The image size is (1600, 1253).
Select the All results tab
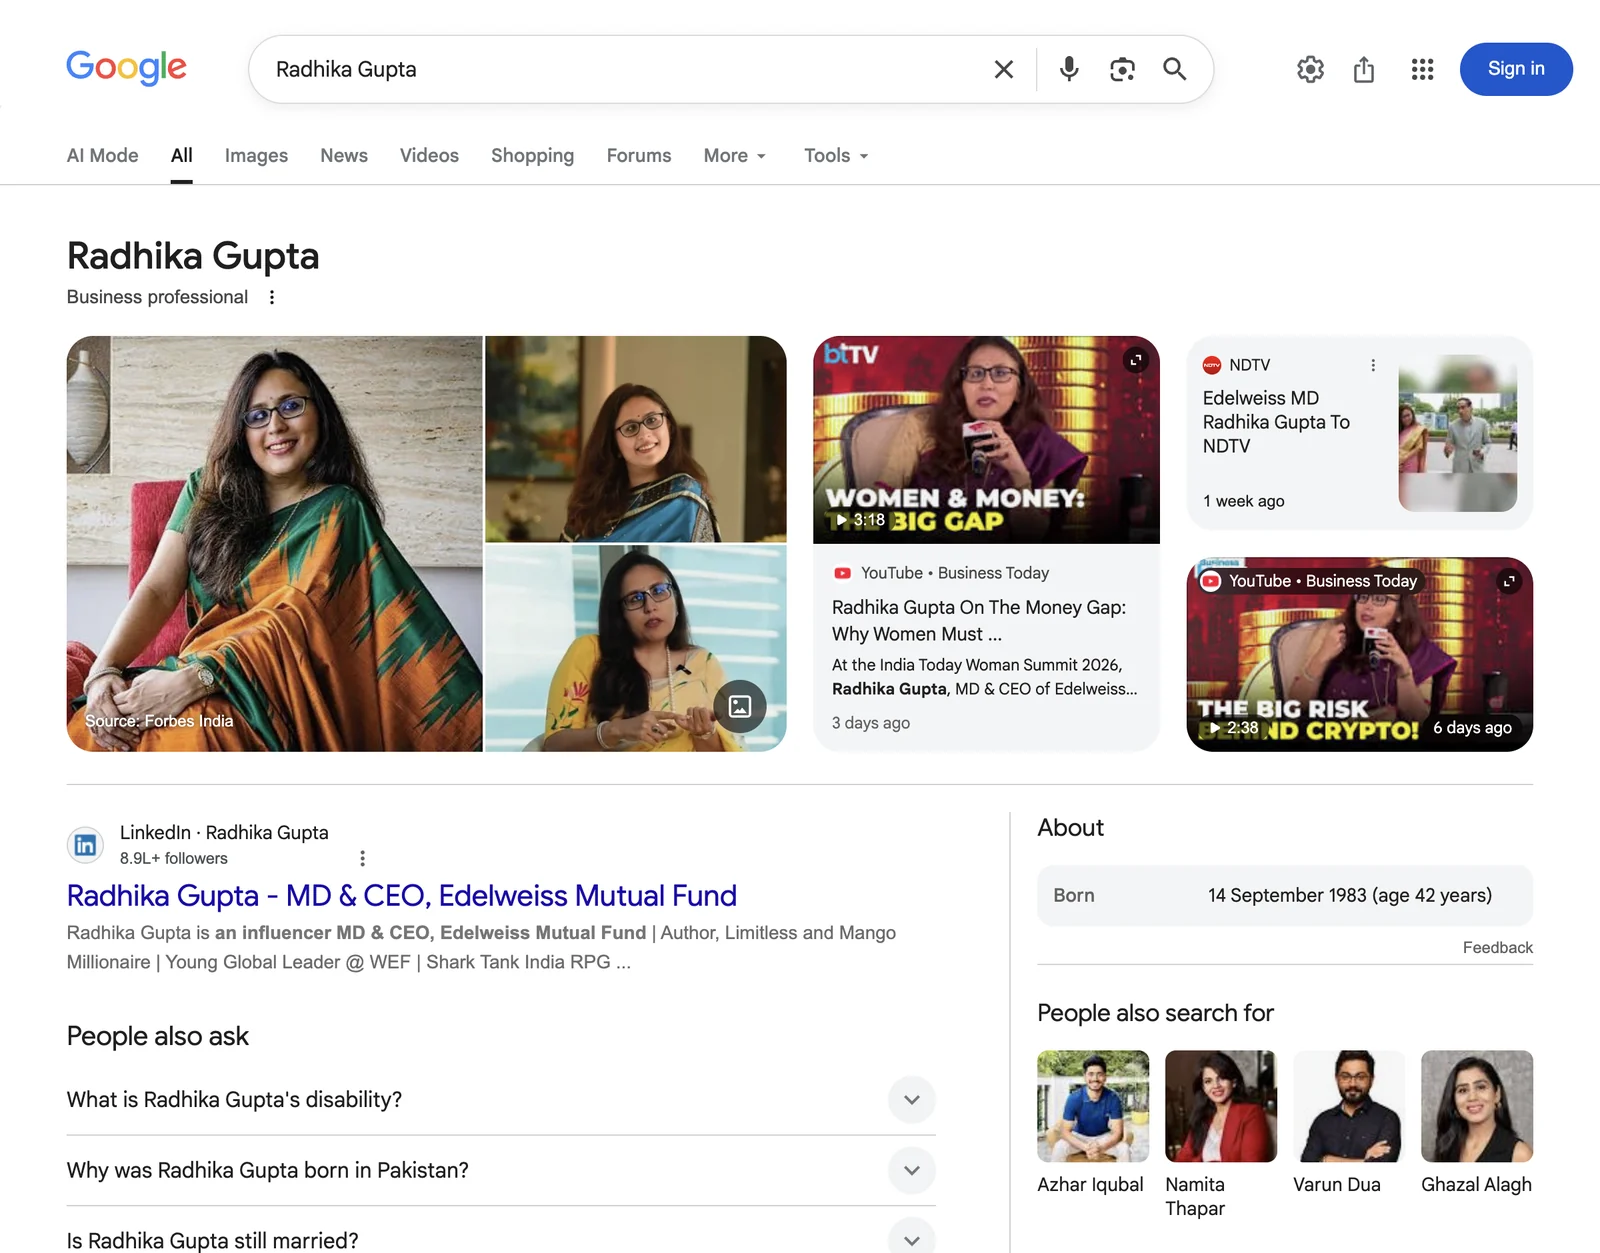point(181,155)
